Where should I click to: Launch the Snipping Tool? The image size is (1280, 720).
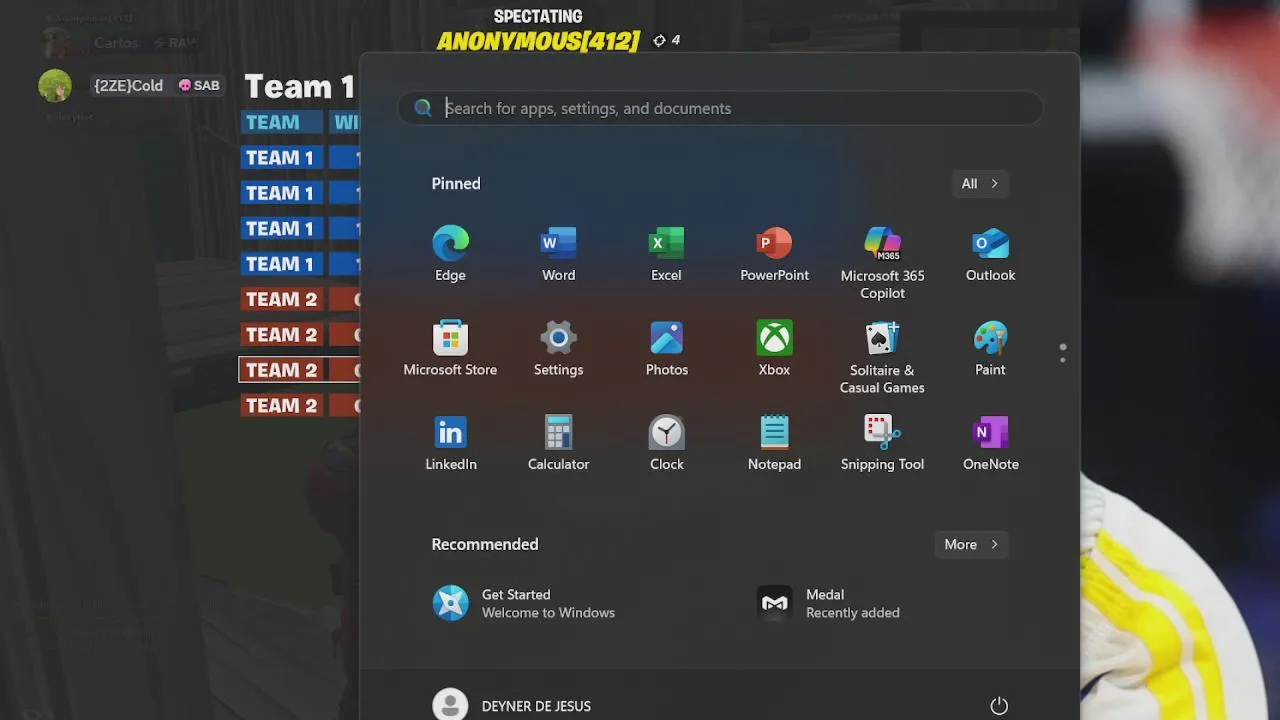pos(882,442)
